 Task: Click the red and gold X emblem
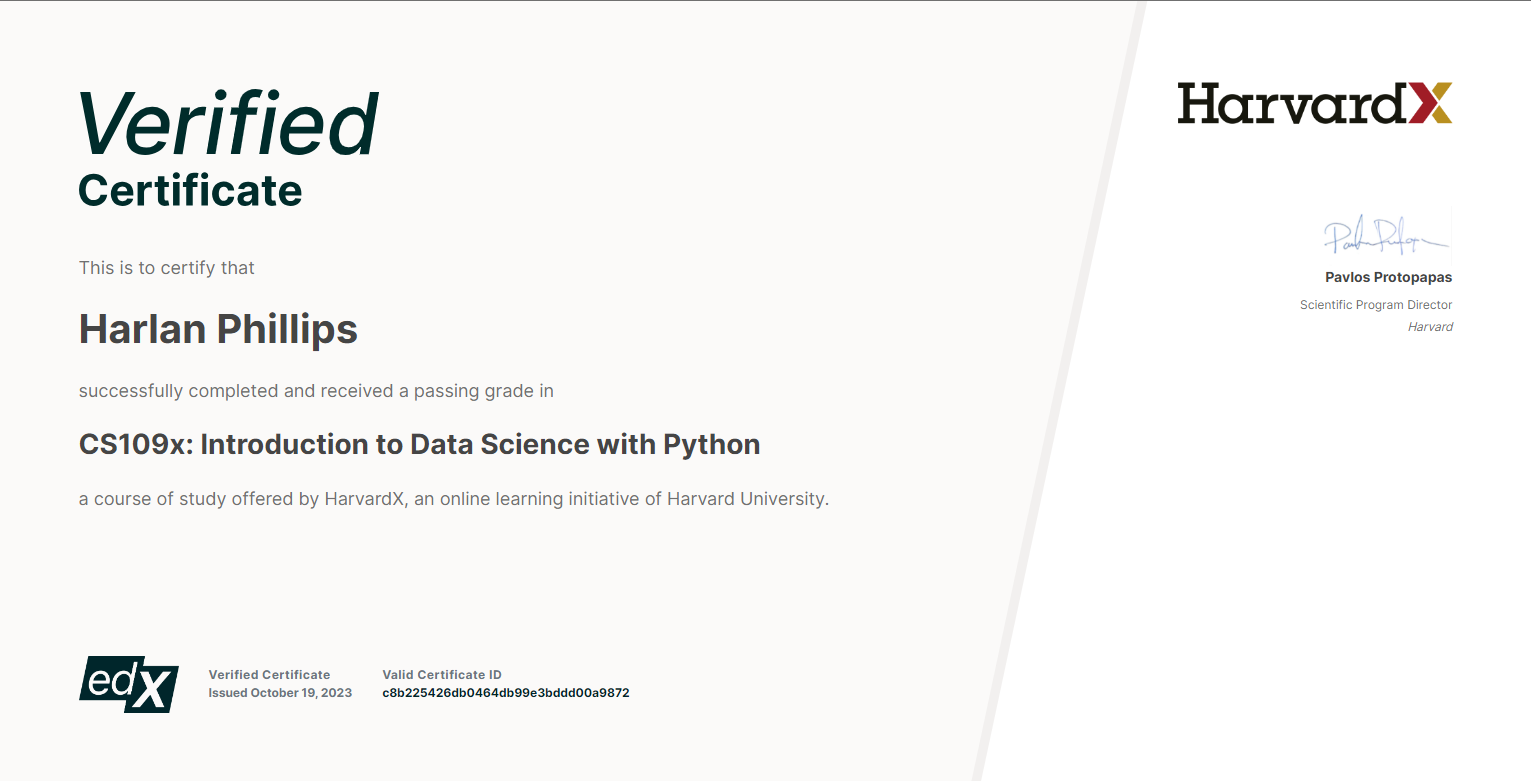pyautogui.click(x=1429, y=103)
